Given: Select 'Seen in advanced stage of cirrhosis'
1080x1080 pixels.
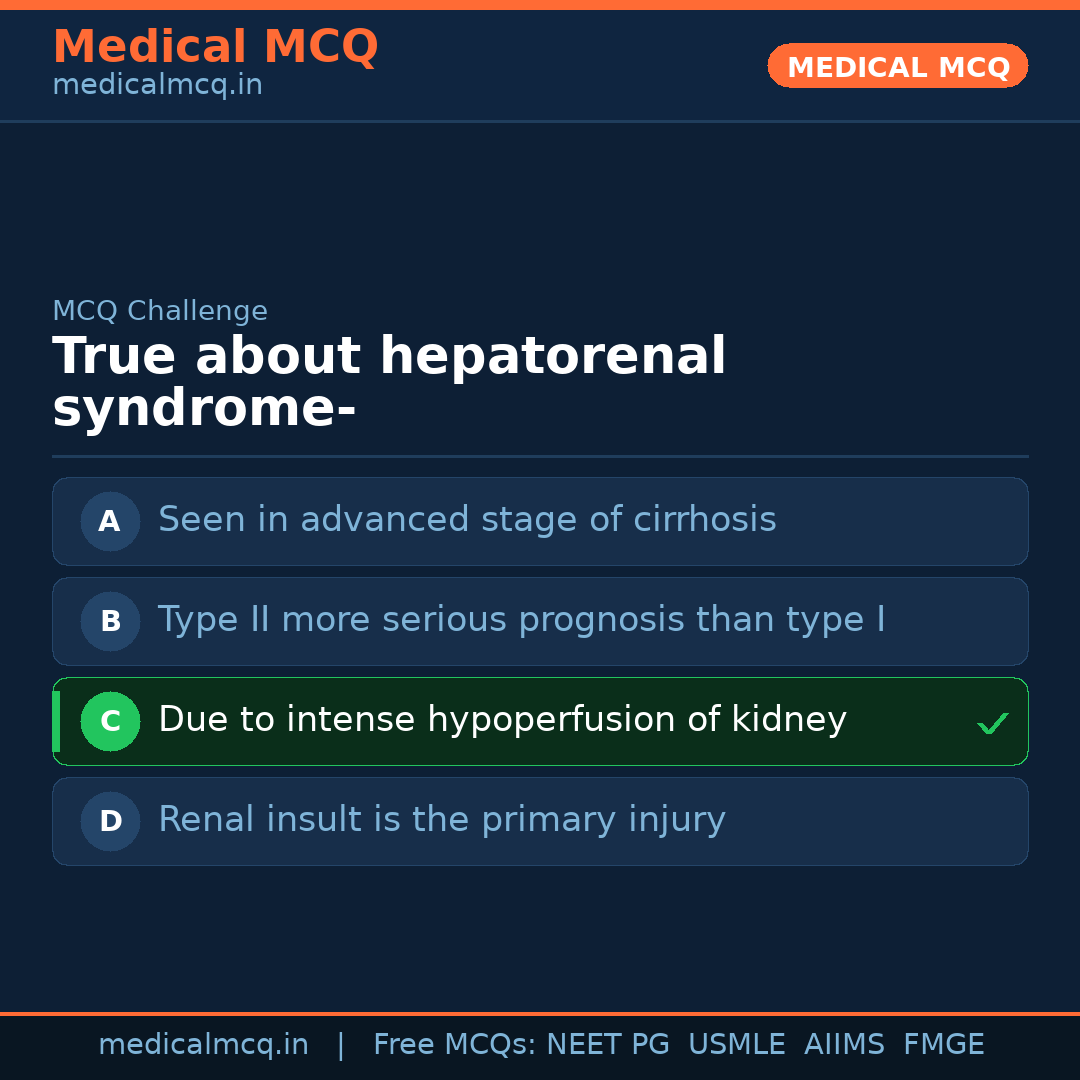Looking at the screenshot, I should click(x=467, y=520).
